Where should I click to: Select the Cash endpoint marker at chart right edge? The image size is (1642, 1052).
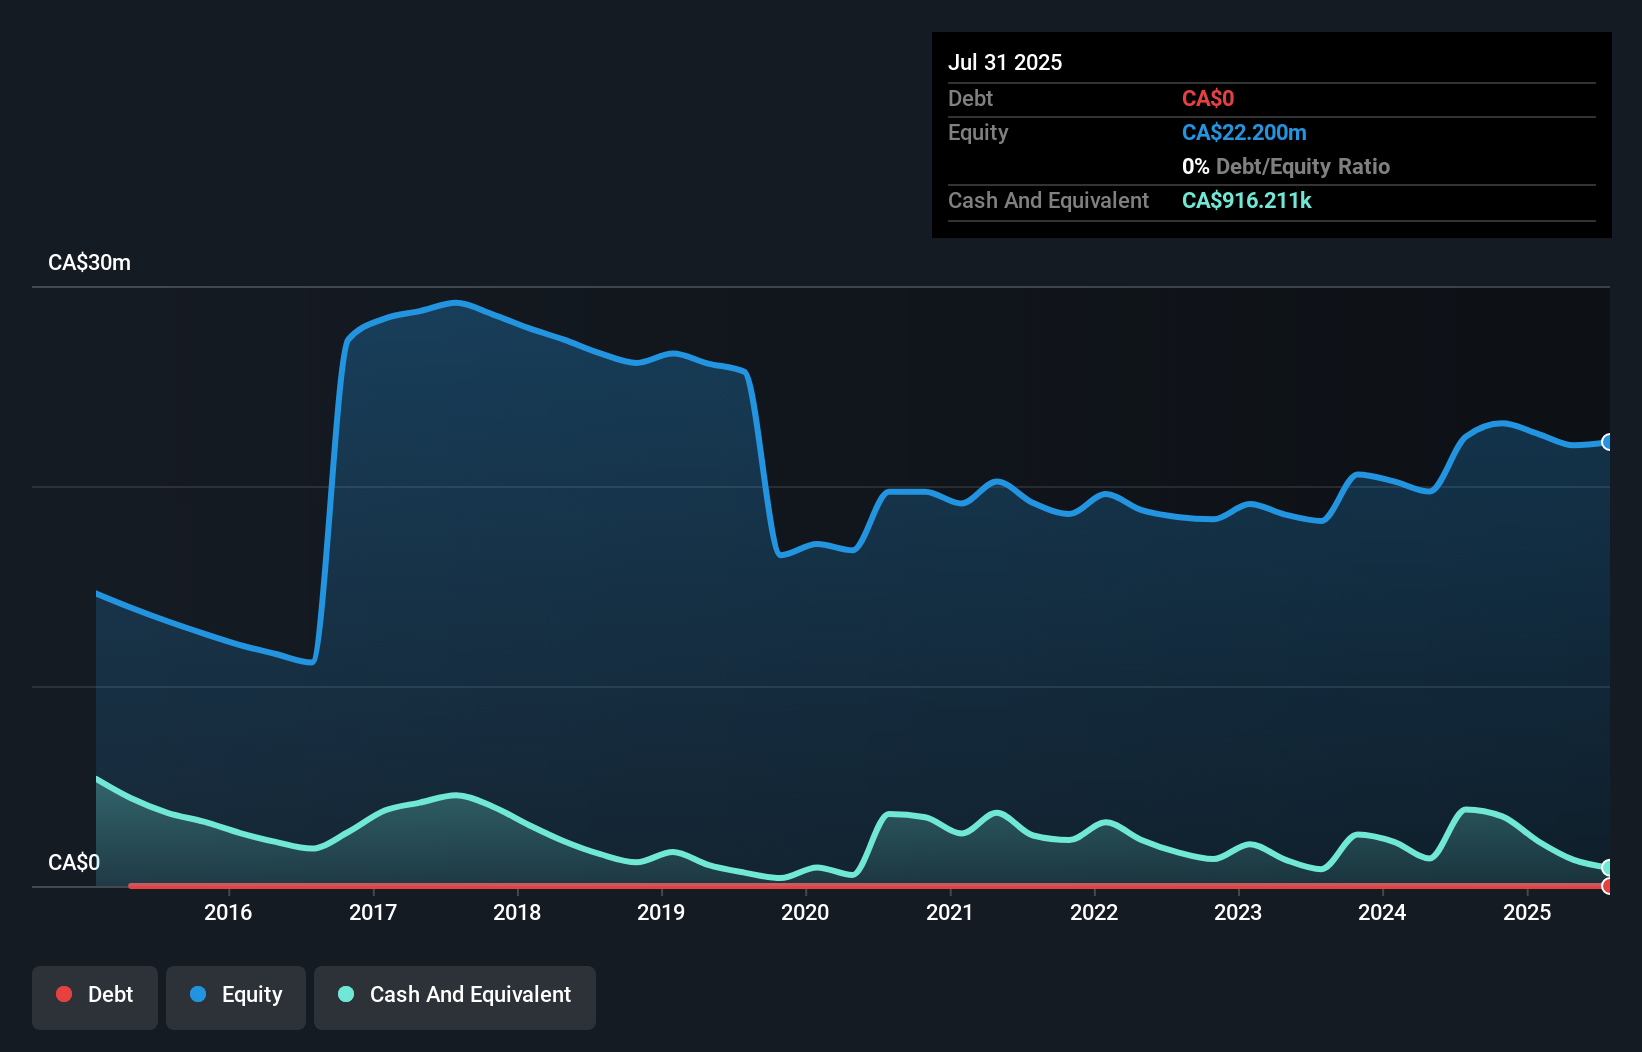coord(1608,868)
